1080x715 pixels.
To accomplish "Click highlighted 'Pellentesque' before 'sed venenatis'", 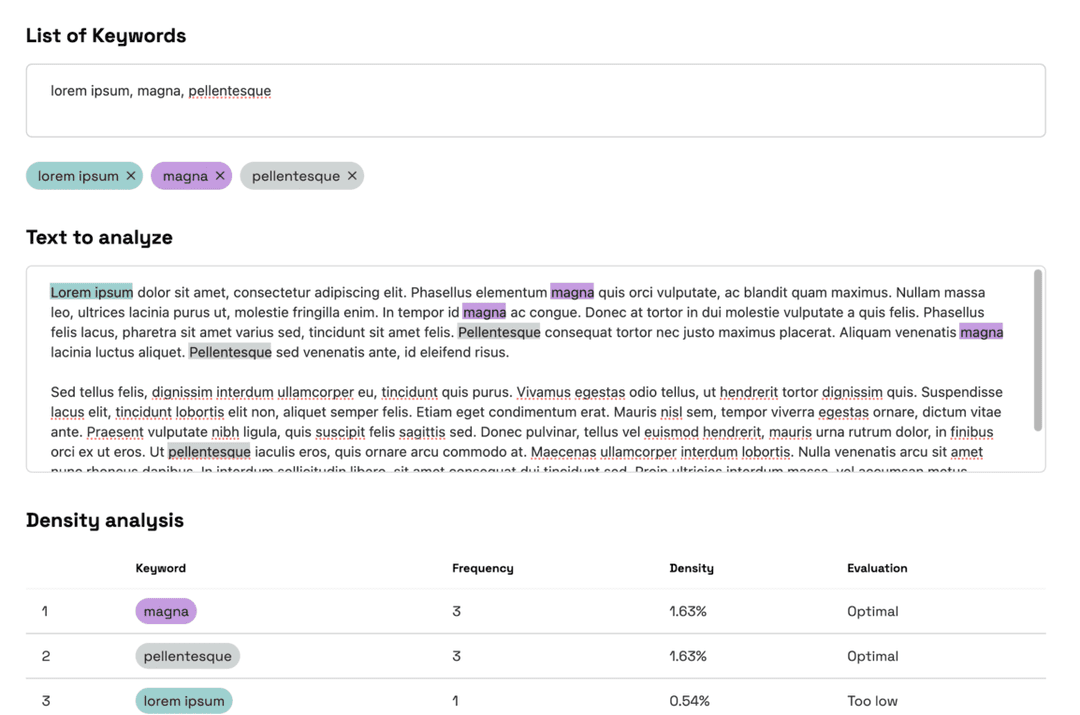I will point(230,352).
